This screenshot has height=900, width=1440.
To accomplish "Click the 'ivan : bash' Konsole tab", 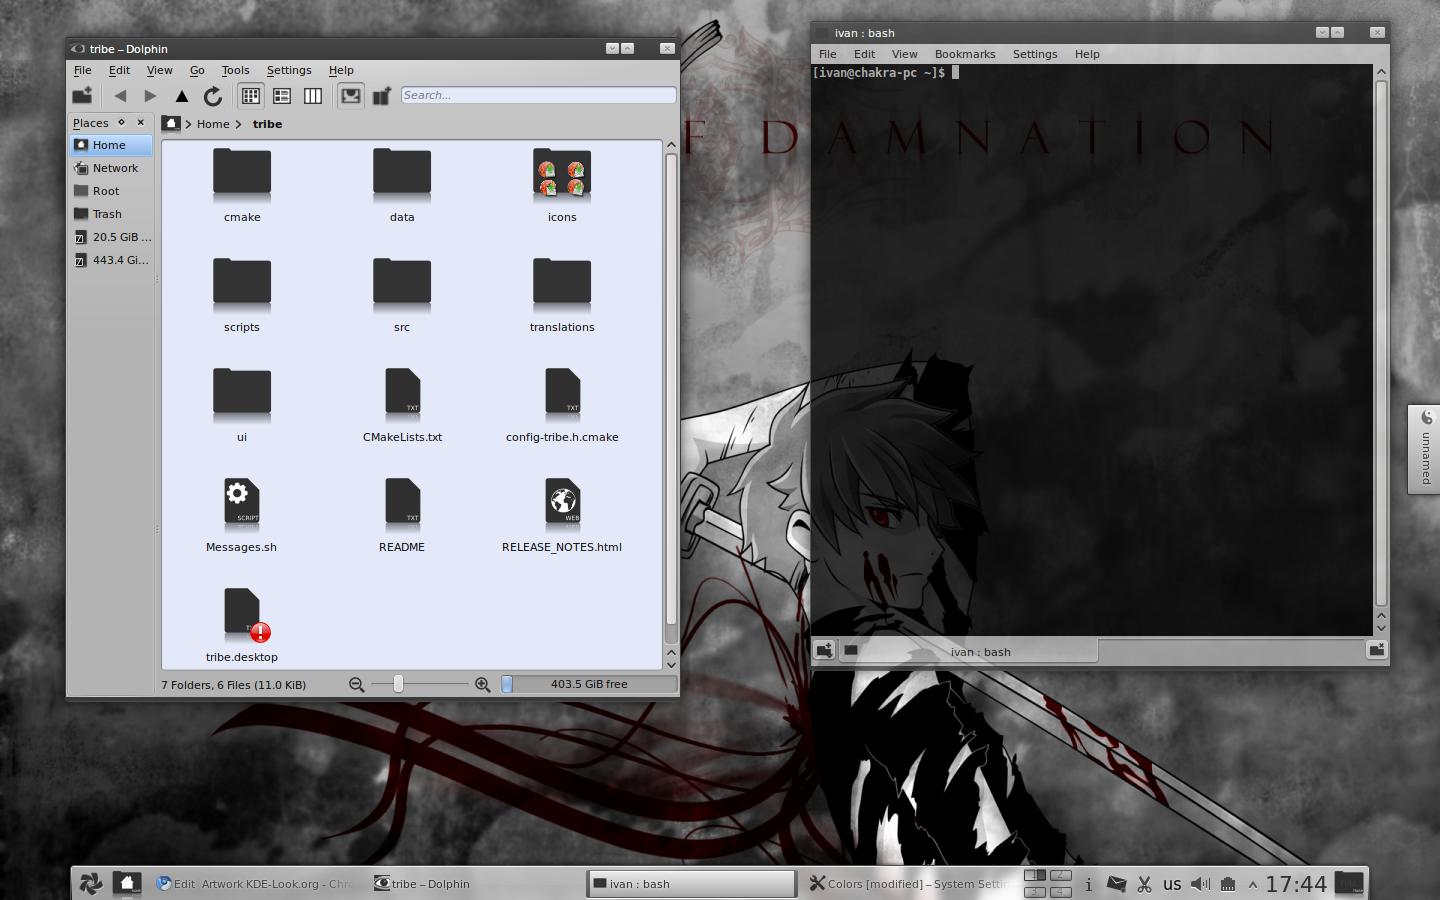I will pyautogui.click(x=968, y=651).
